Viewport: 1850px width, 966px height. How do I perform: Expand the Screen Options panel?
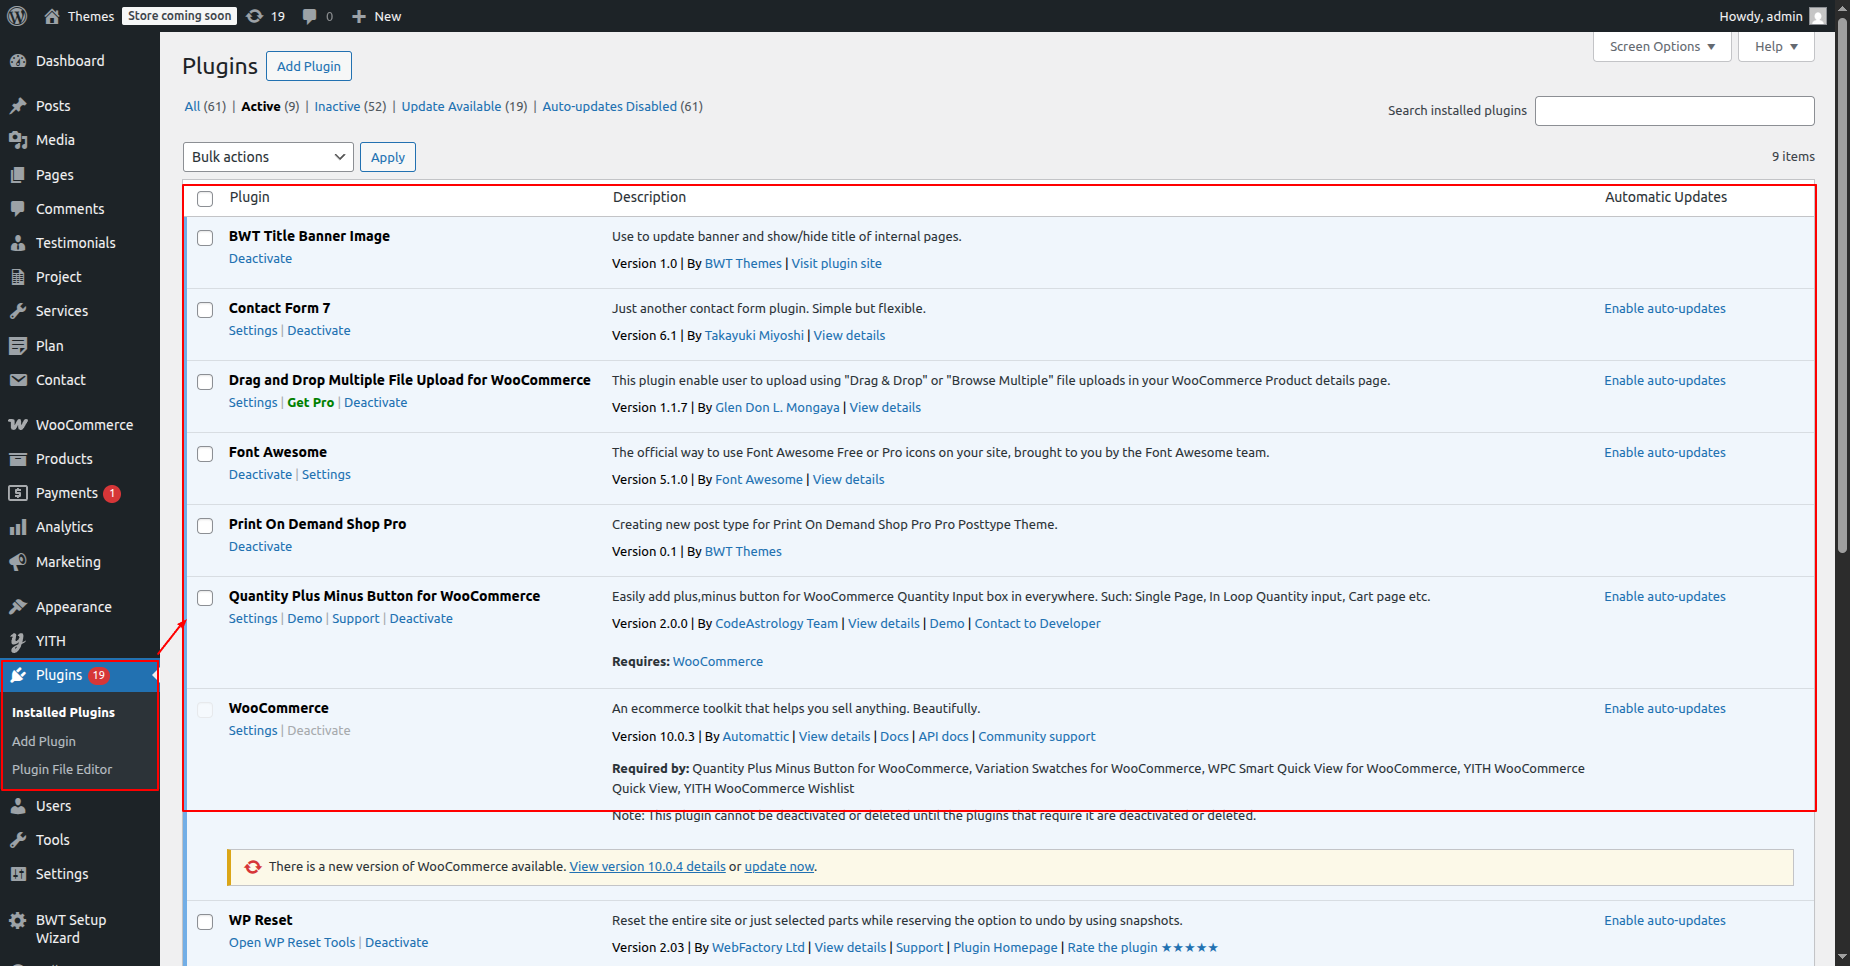coord(1661,47)
